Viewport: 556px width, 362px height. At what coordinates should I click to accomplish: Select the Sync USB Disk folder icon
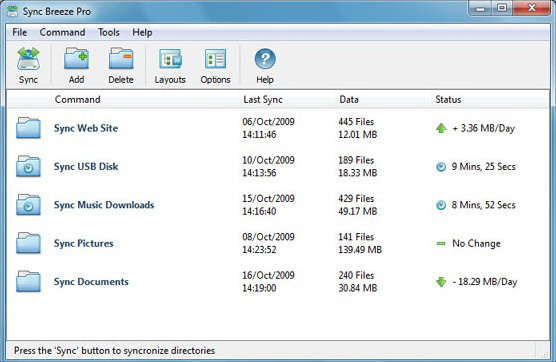pyautogui.click(x=28, y=166)
